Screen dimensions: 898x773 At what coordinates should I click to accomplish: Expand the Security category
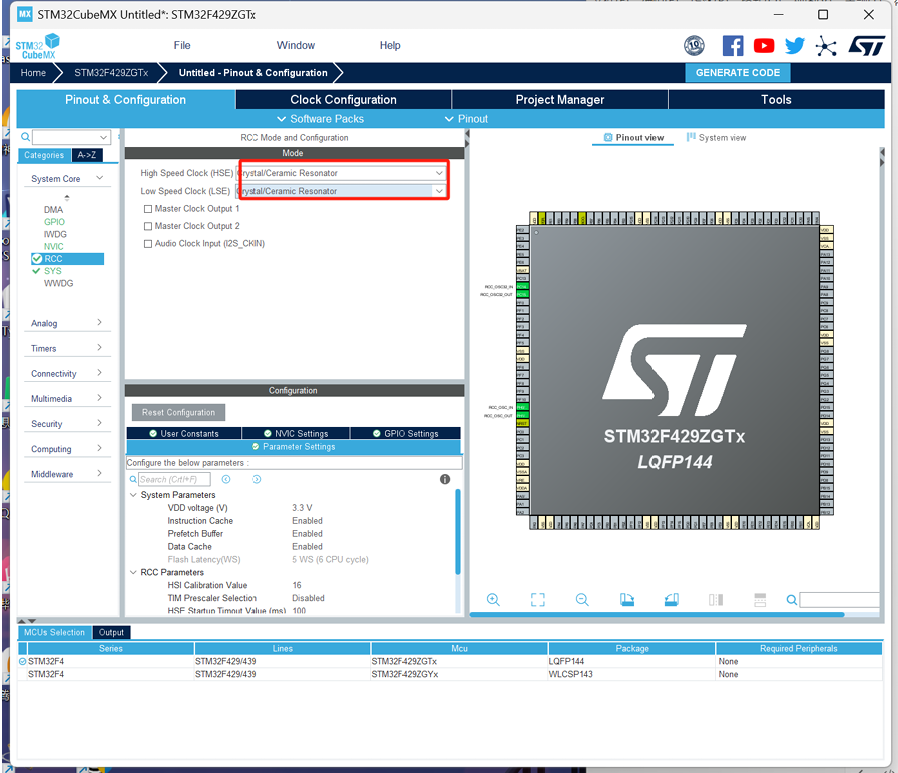point(100,423)
